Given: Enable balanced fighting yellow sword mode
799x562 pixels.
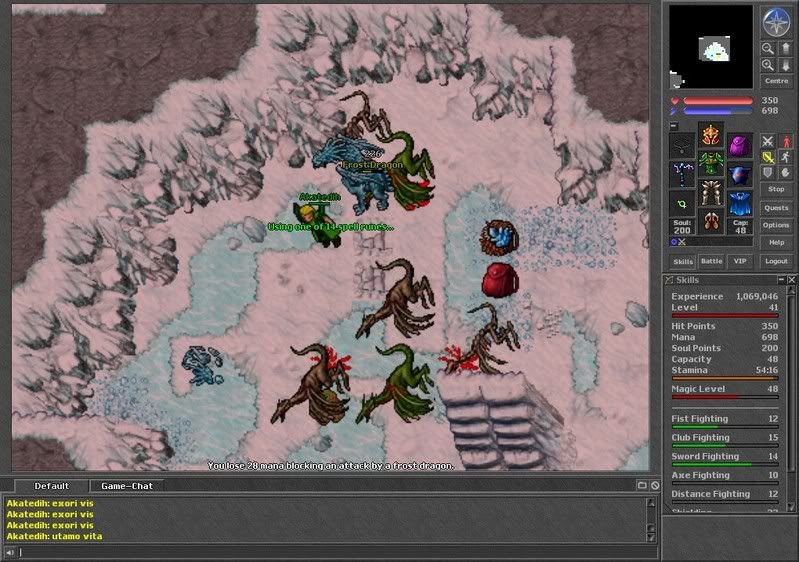Looking at the screenshot, I should (767, 157).
